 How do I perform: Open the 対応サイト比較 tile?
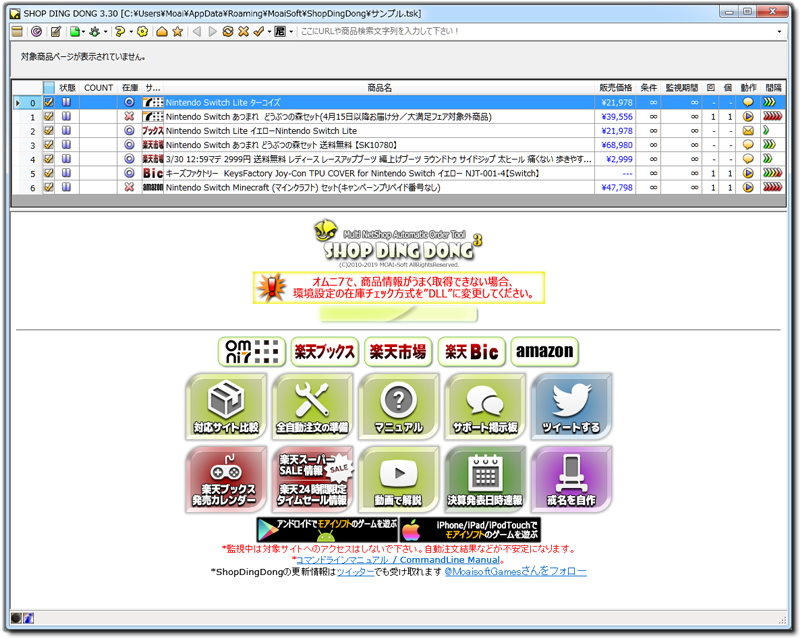pyautogui.click(x=226, y=406)
